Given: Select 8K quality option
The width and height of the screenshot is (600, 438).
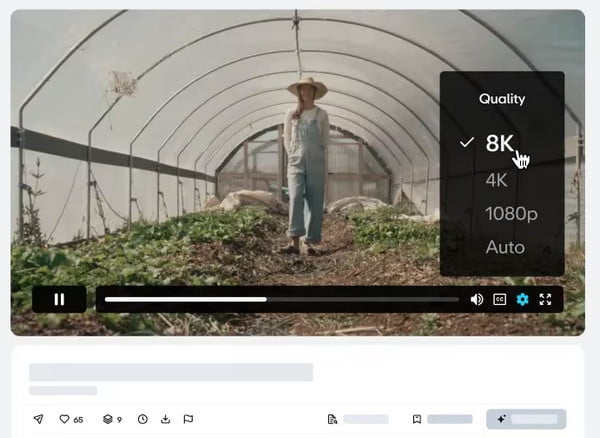Looking at the screenshot, I should [499, 143].
